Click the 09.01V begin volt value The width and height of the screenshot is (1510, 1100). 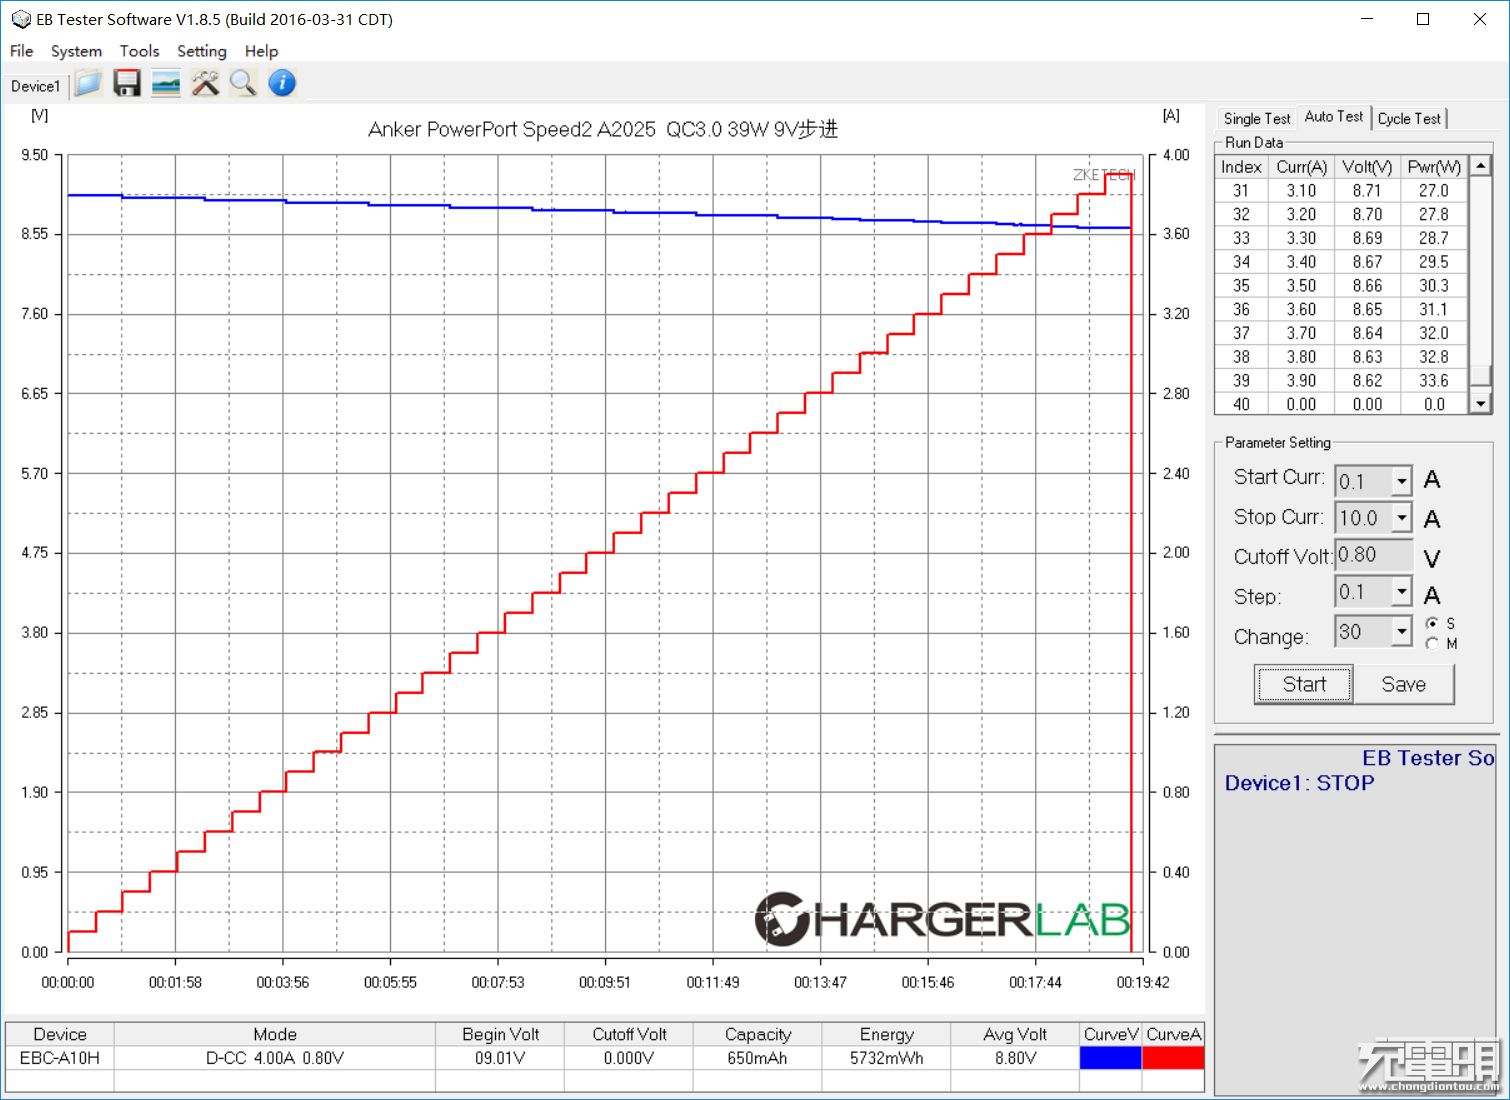[500, 1057]
